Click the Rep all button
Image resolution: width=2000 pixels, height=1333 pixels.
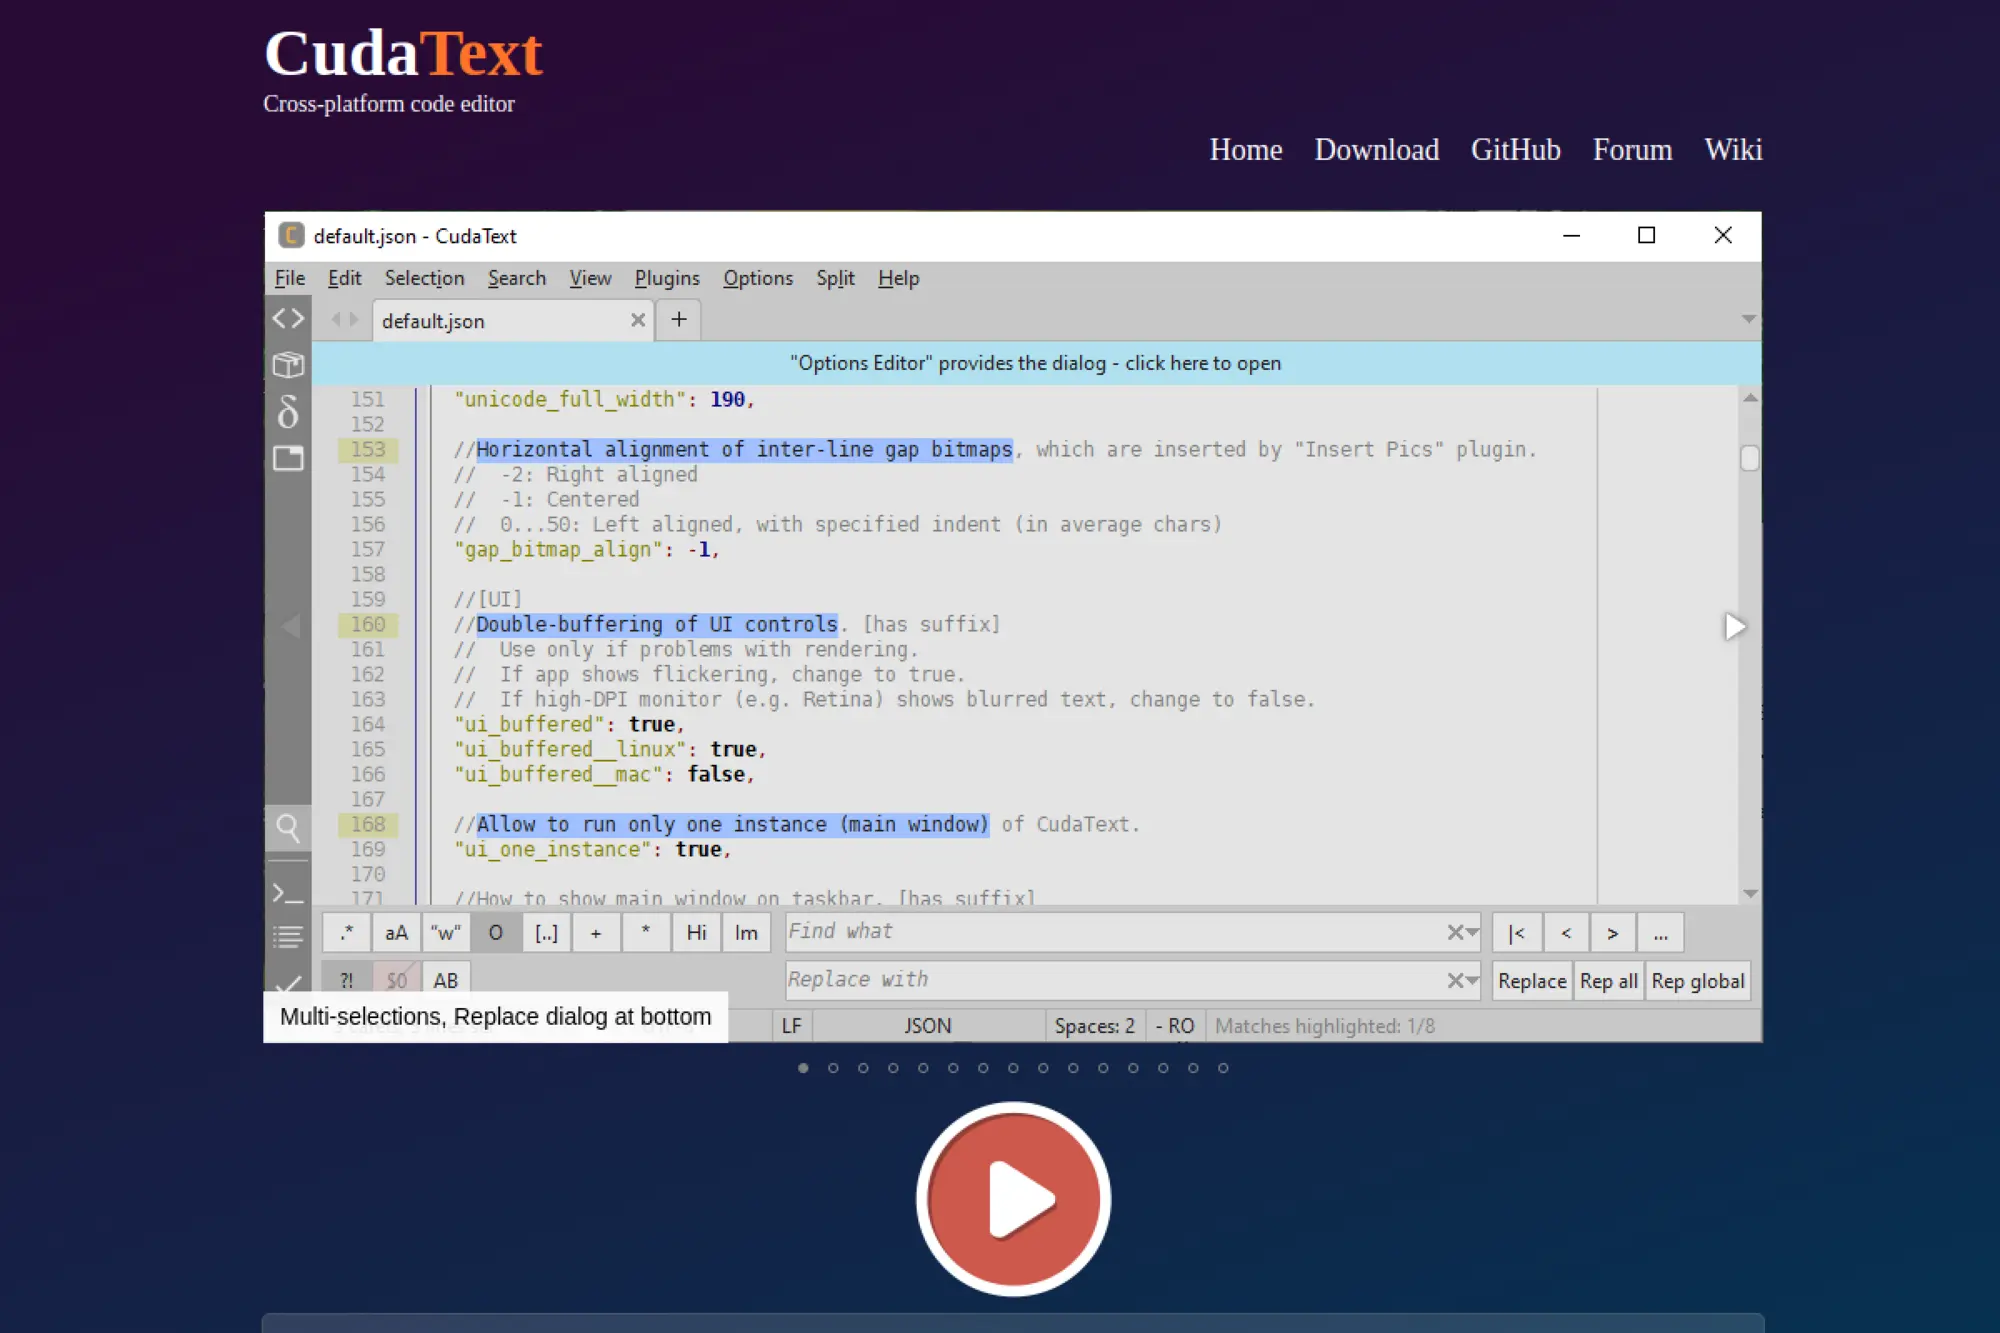click(x=1608, y=981)
